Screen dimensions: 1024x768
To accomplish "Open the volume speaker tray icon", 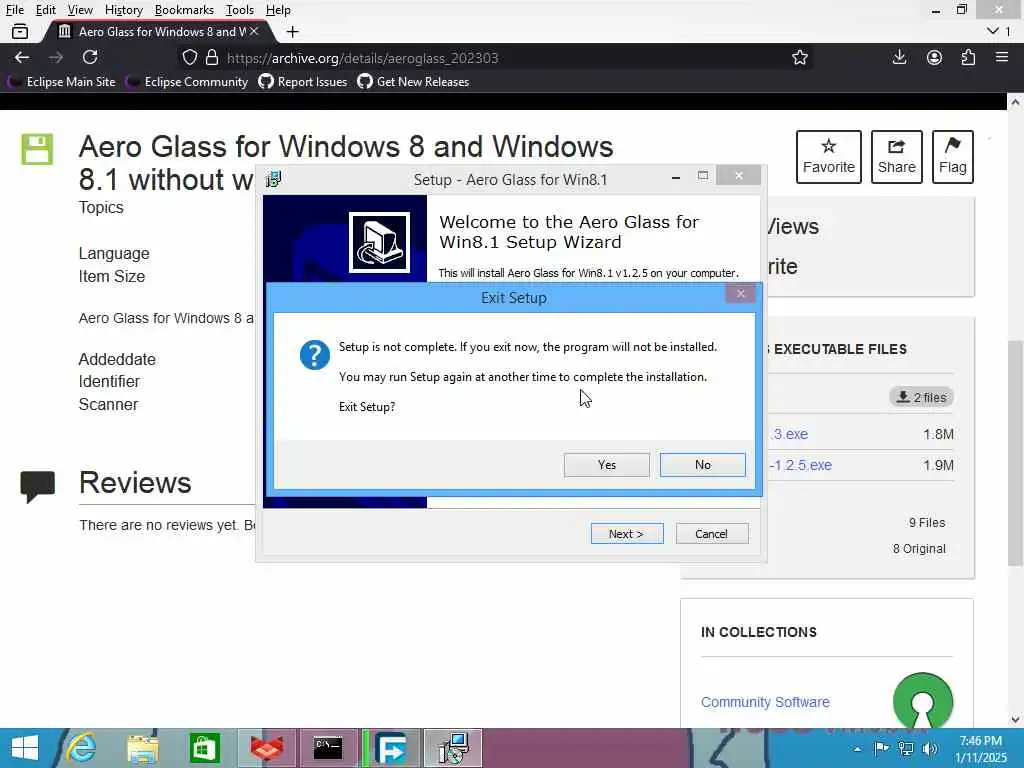I will (x=930, y=748).
